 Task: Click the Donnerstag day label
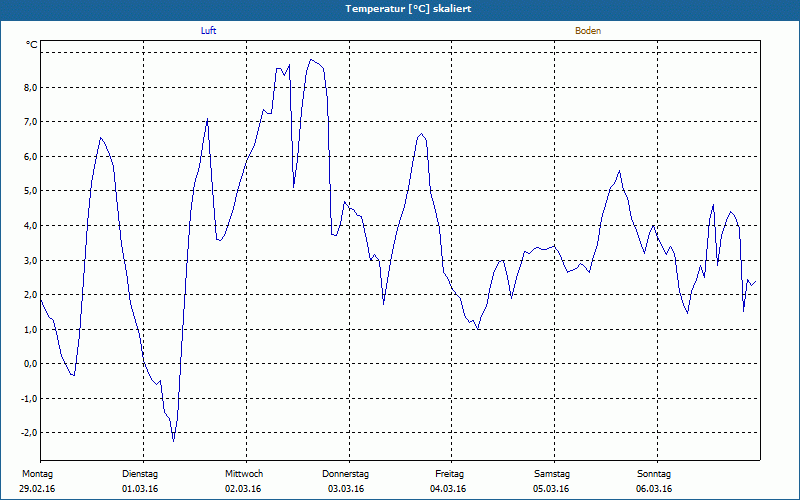pos(345,474)
